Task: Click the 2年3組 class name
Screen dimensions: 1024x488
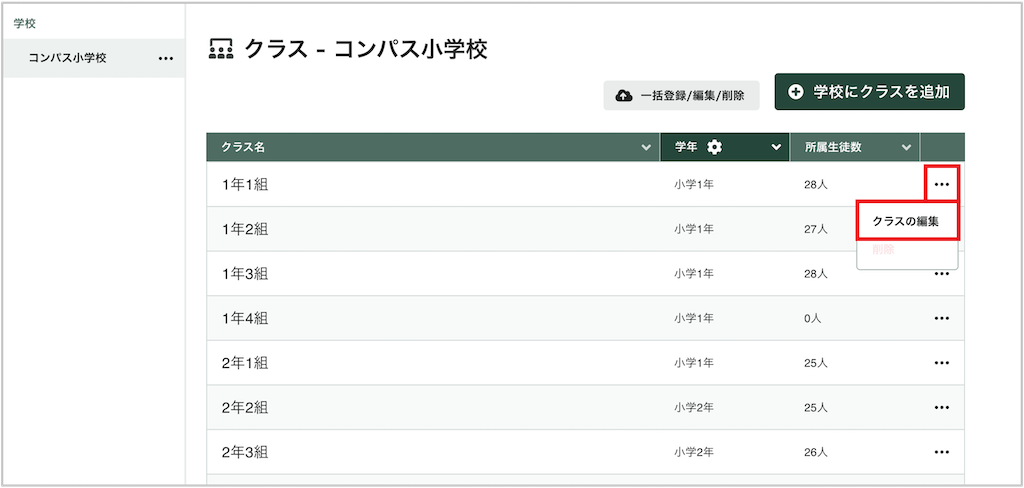Action: [x=245, y=452]
